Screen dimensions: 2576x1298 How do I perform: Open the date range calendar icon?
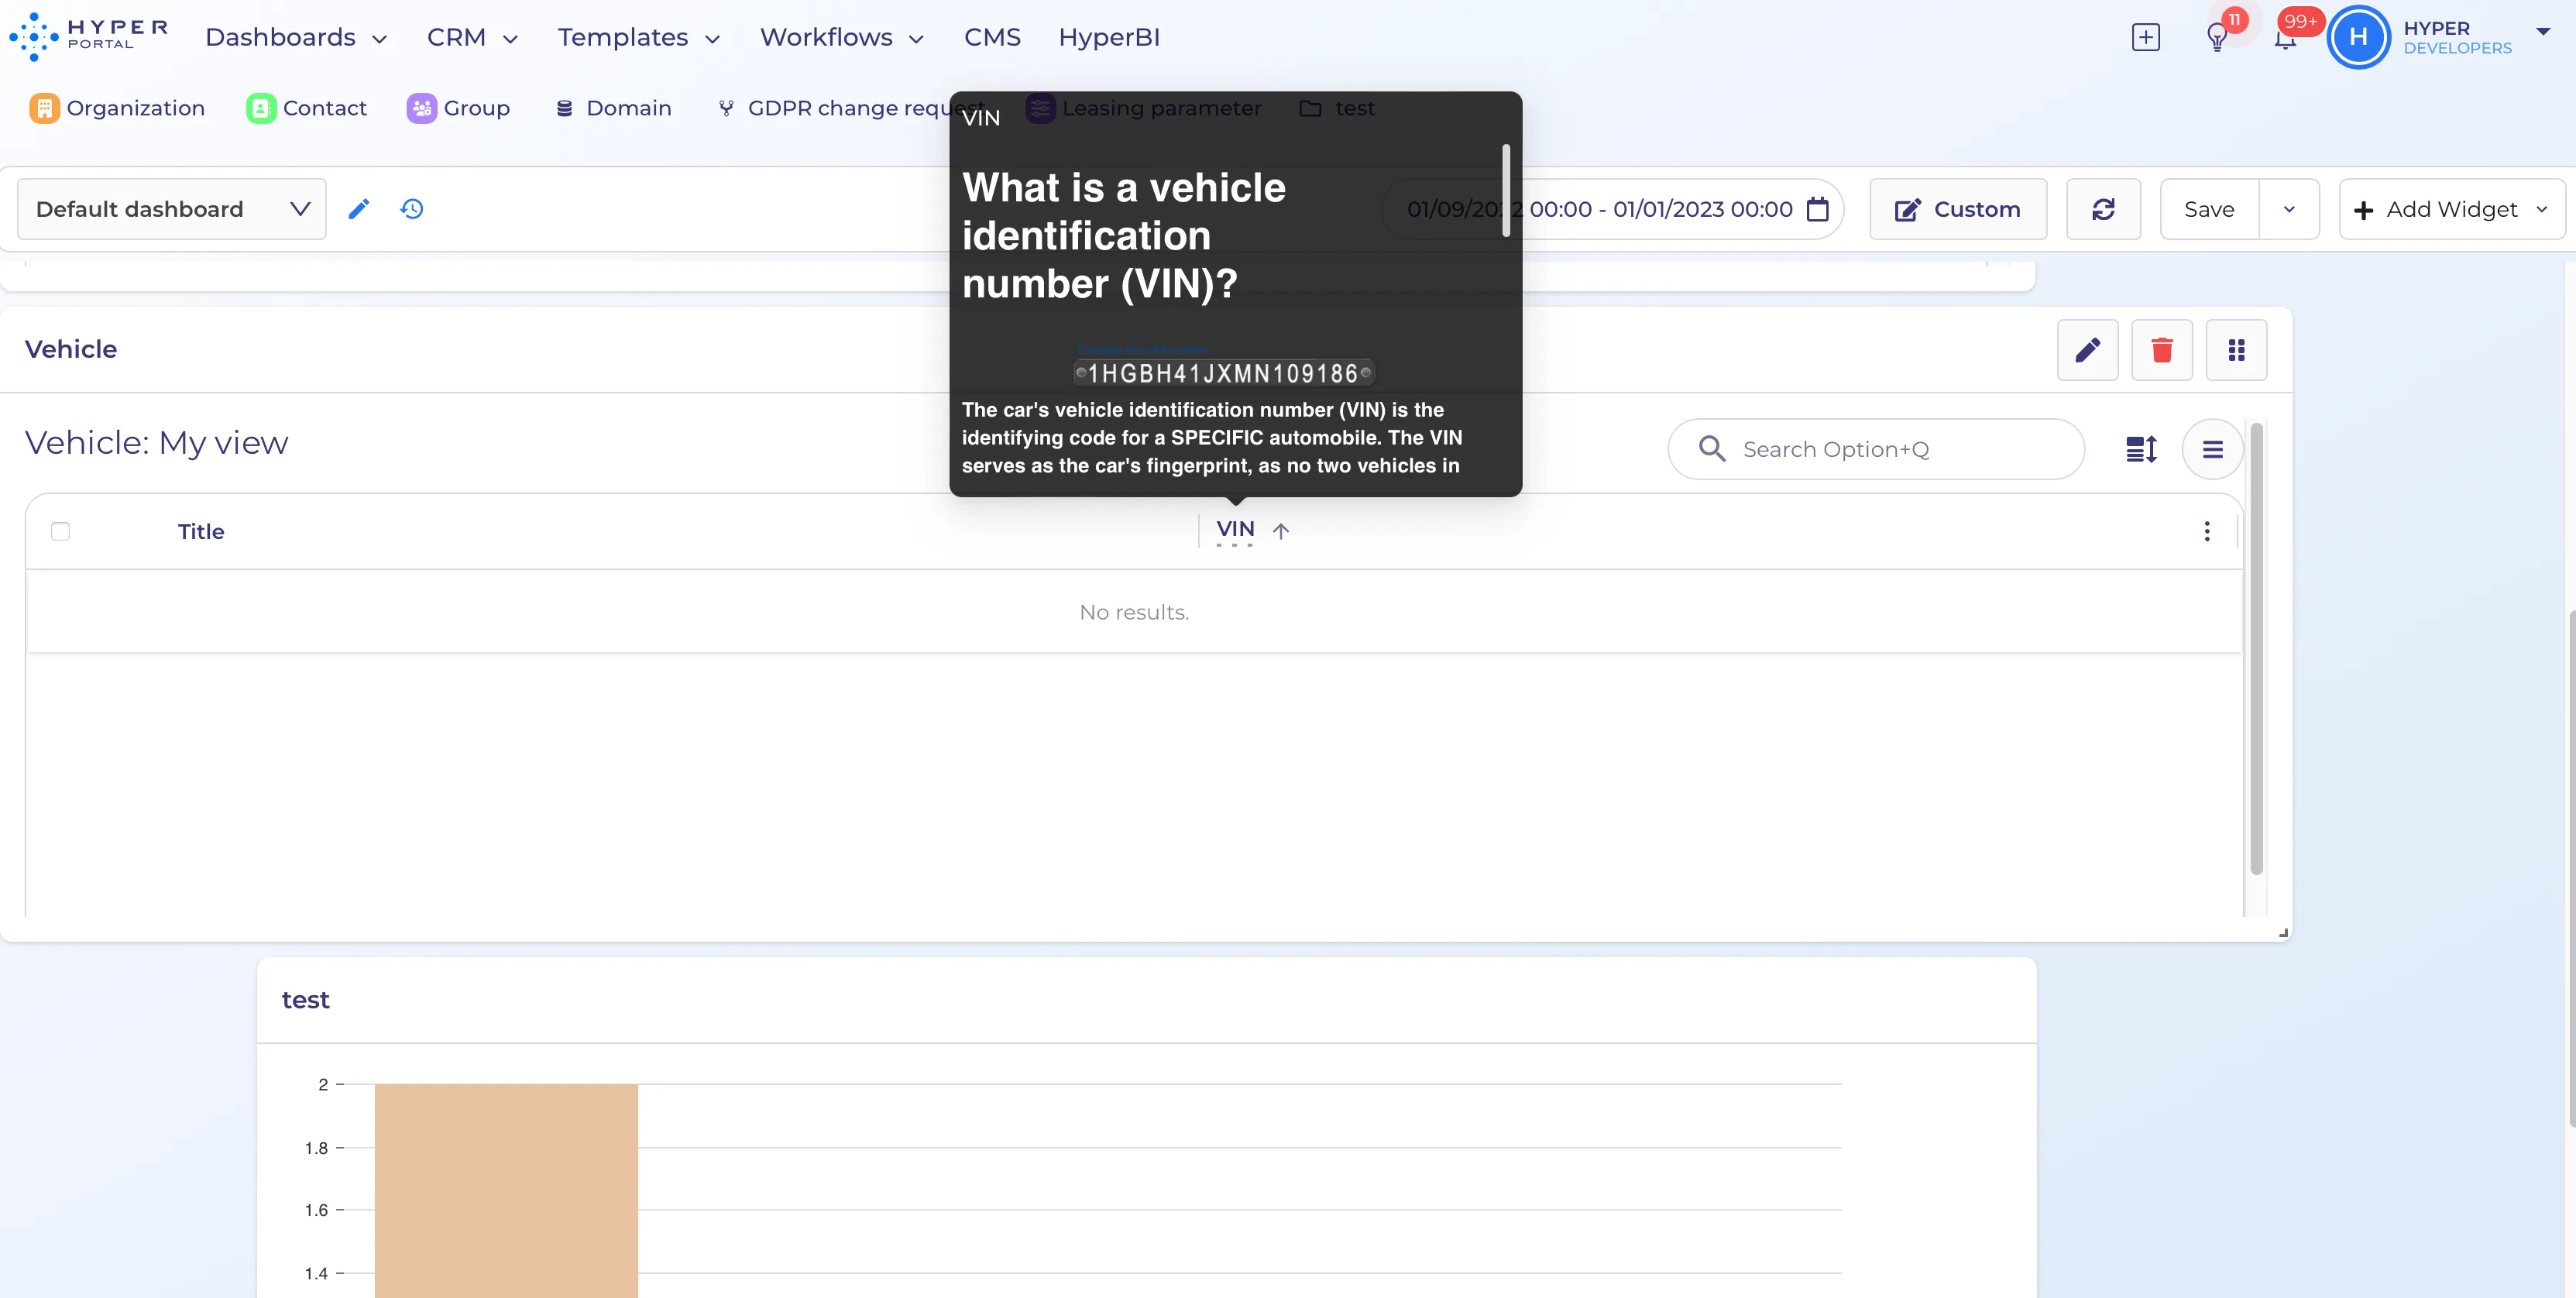tap(1817, 209)
